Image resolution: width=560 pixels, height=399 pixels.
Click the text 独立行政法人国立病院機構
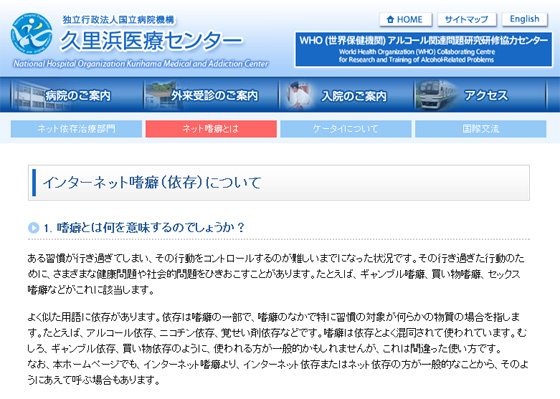tap(119, 20)
